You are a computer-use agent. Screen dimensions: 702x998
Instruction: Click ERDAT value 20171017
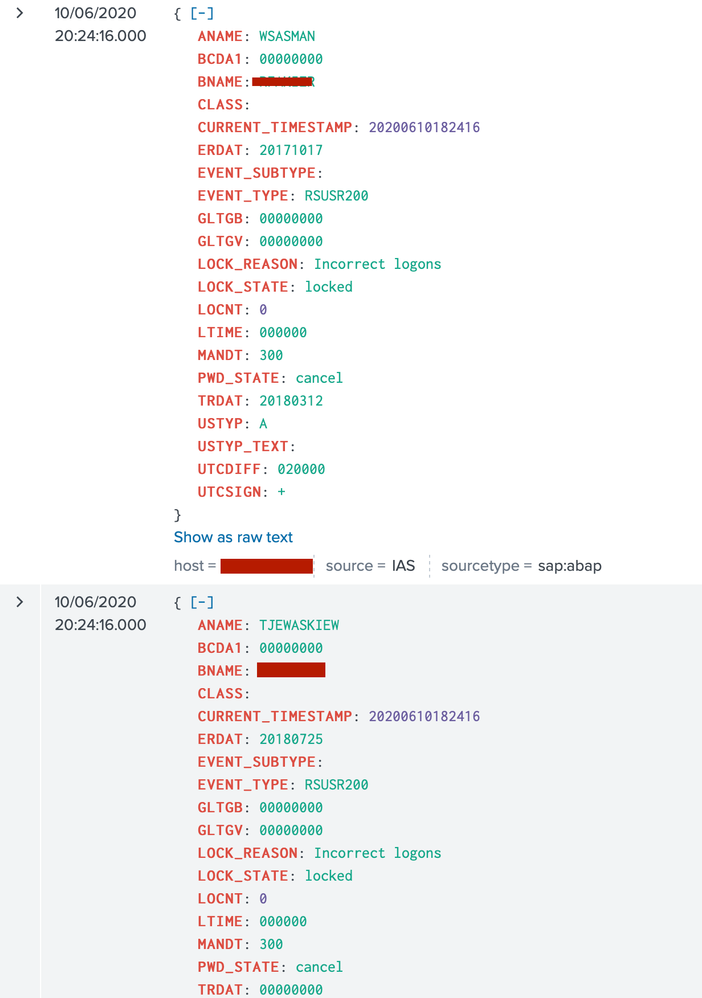291,150
